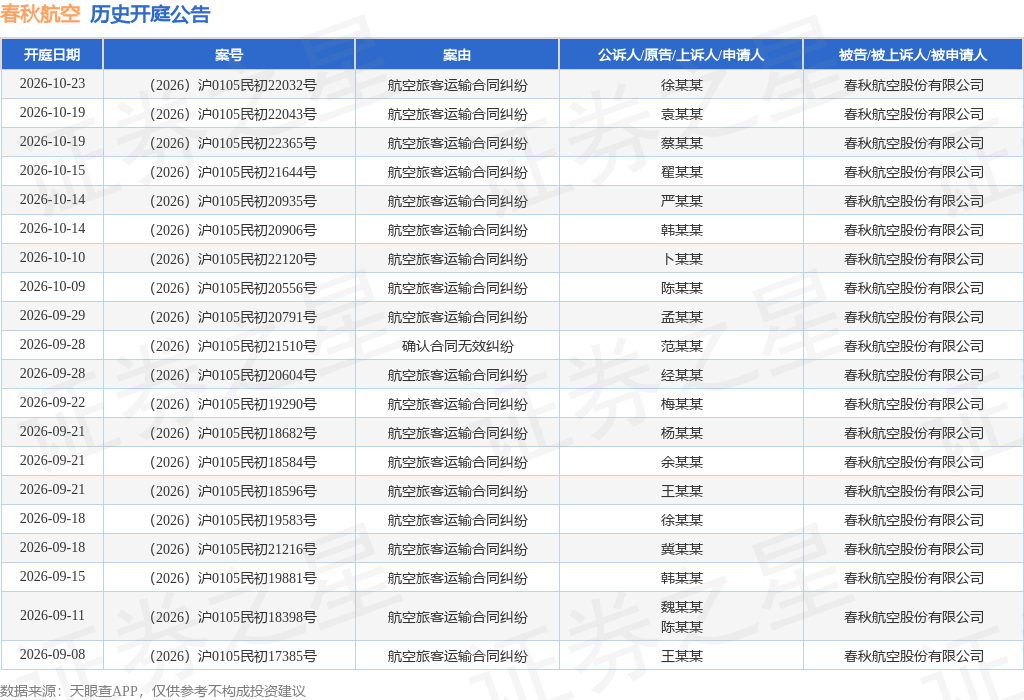Click the 案号 column header

click(x=229, y=55)
